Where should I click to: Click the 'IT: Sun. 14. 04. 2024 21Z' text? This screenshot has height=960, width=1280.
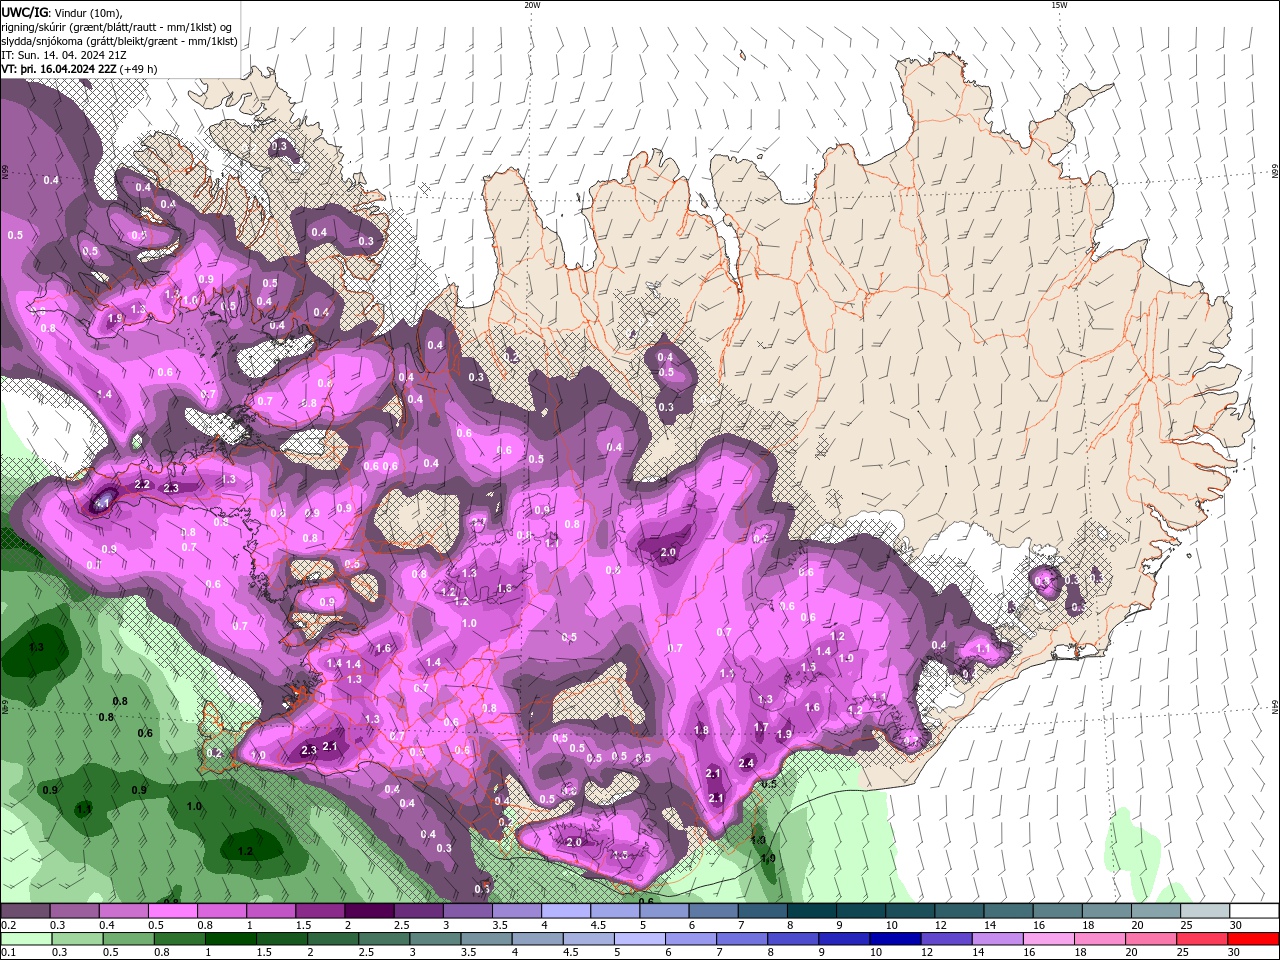click(64, 55)
